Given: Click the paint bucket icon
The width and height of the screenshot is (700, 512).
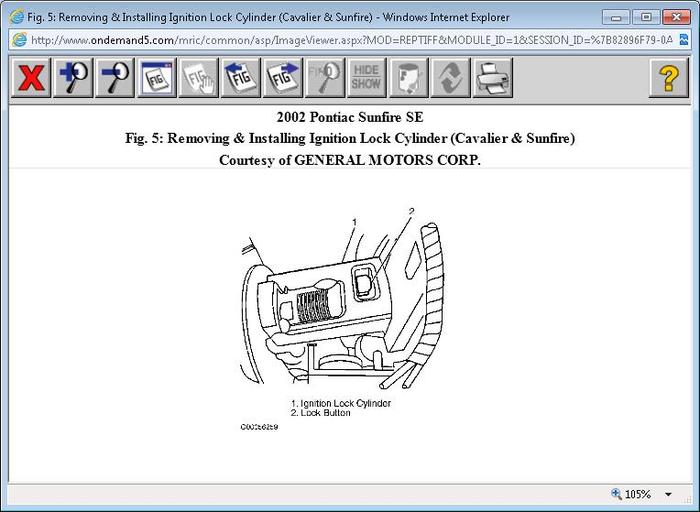Looking at the screenshot, I should [x=408, y=78].
